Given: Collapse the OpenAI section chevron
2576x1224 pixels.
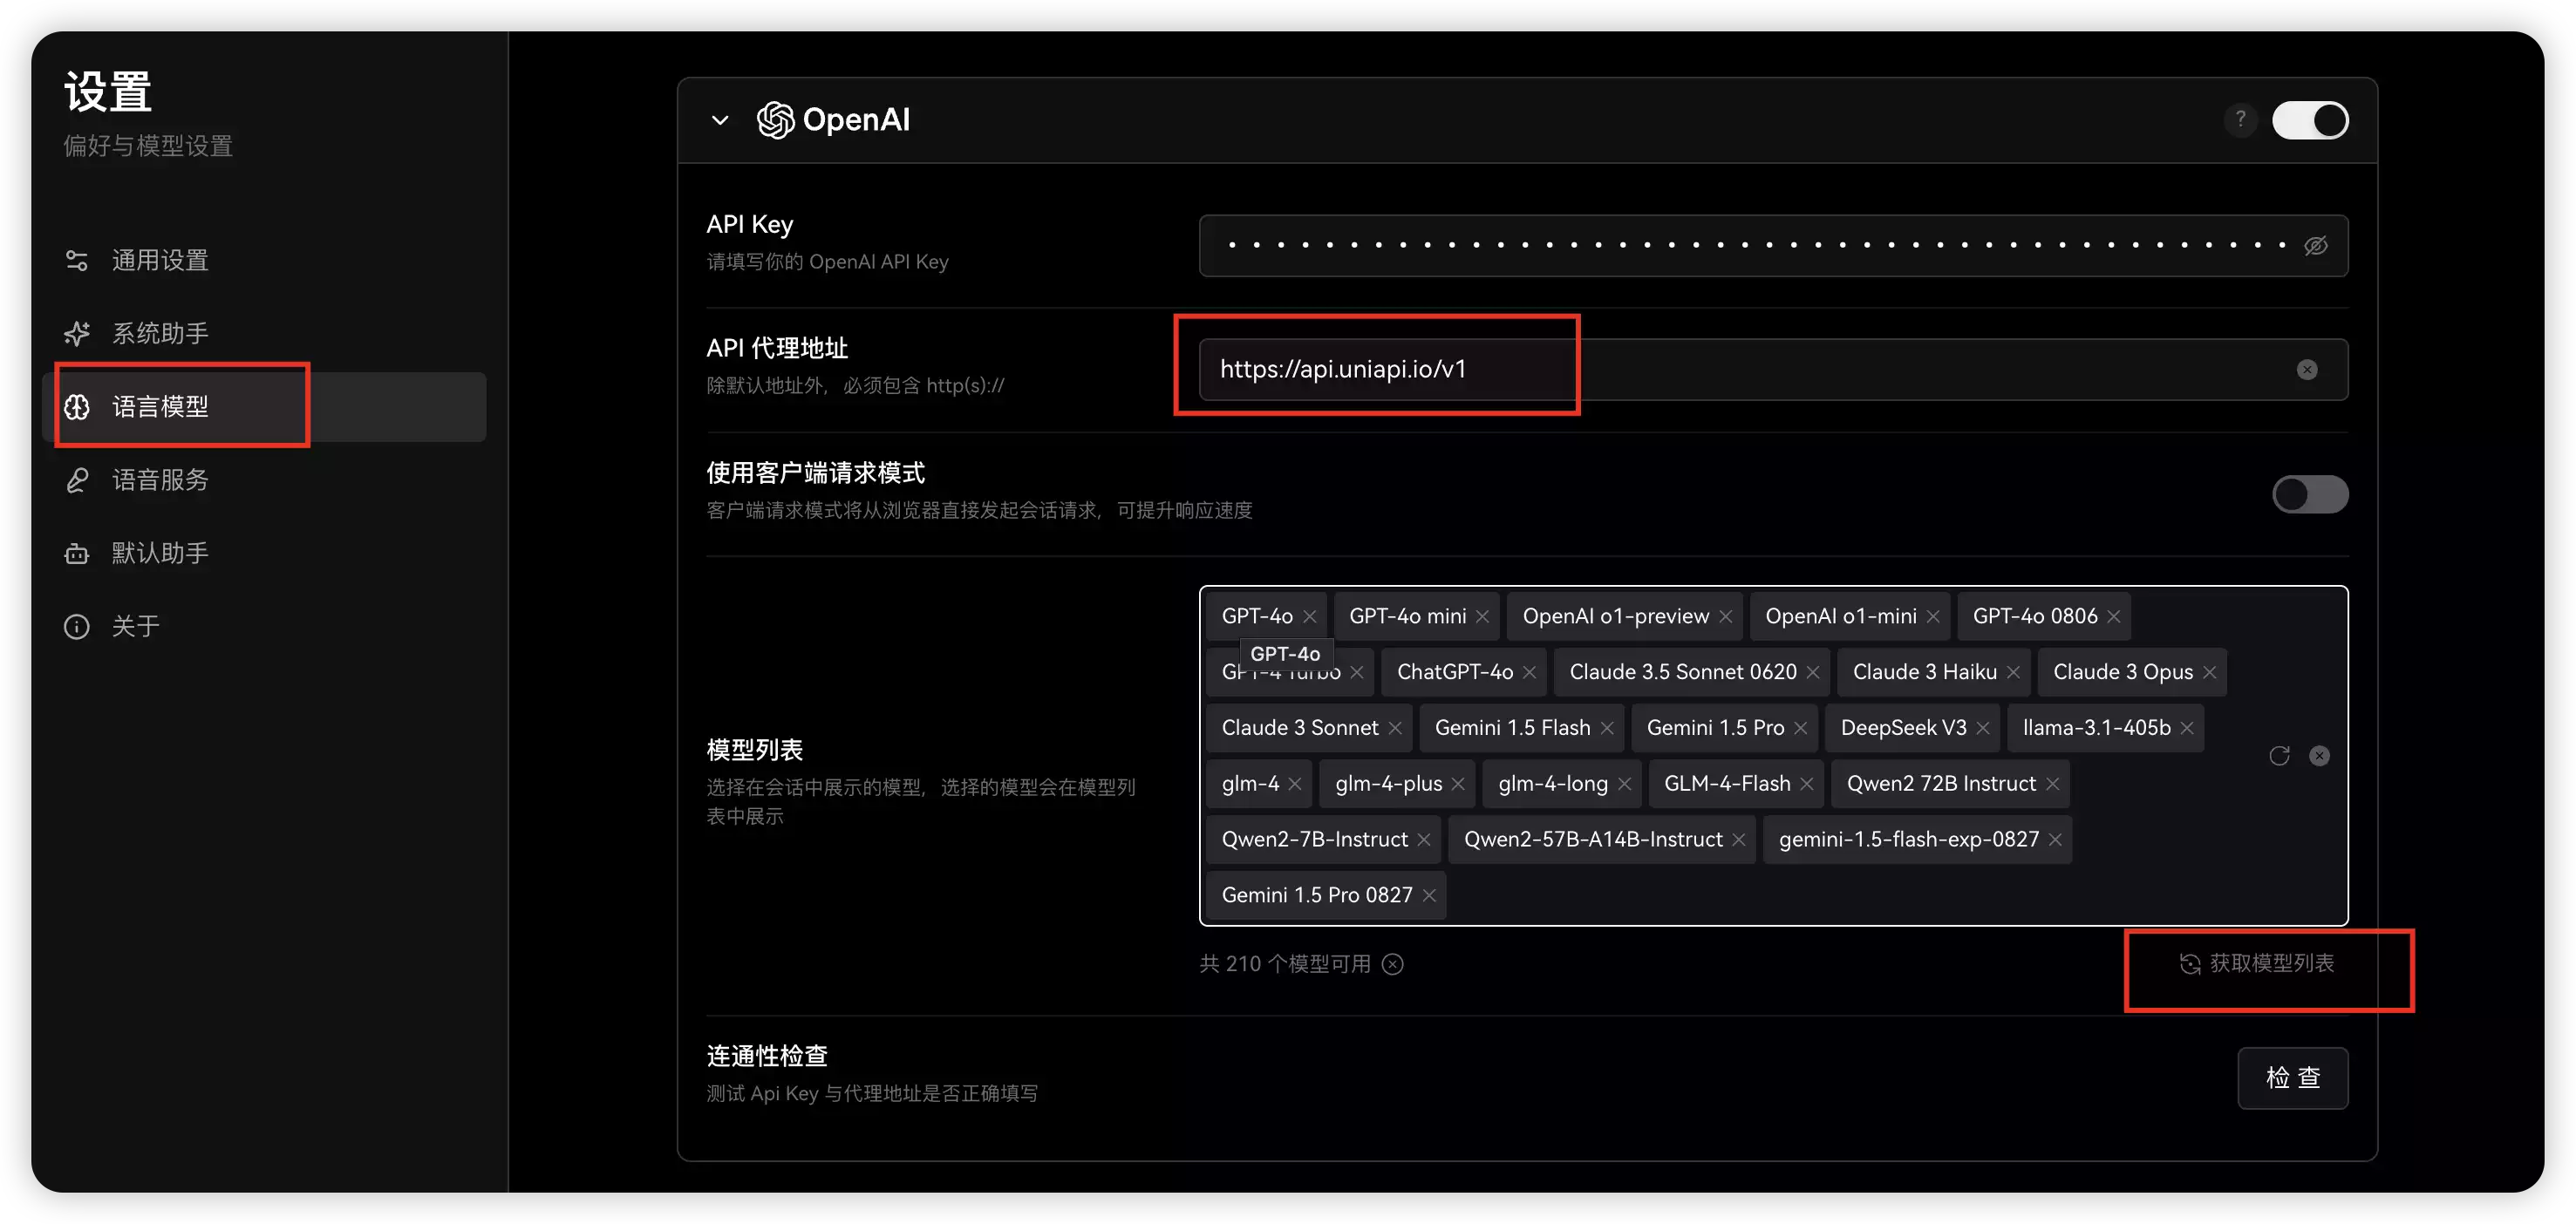Looking at the screenshot, I should tap(720, 120).
